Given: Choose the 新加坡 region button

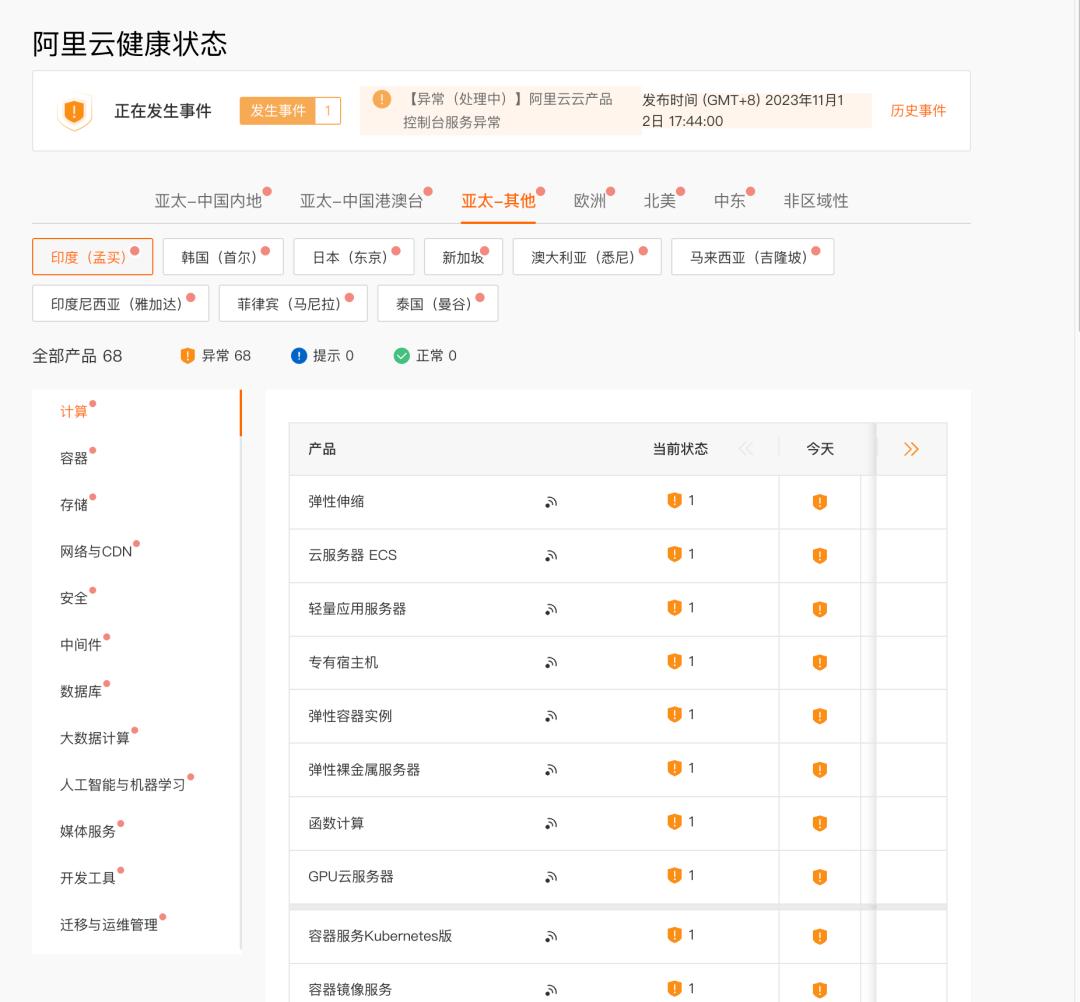Looking at the screenshot, I should coord(464,257).
